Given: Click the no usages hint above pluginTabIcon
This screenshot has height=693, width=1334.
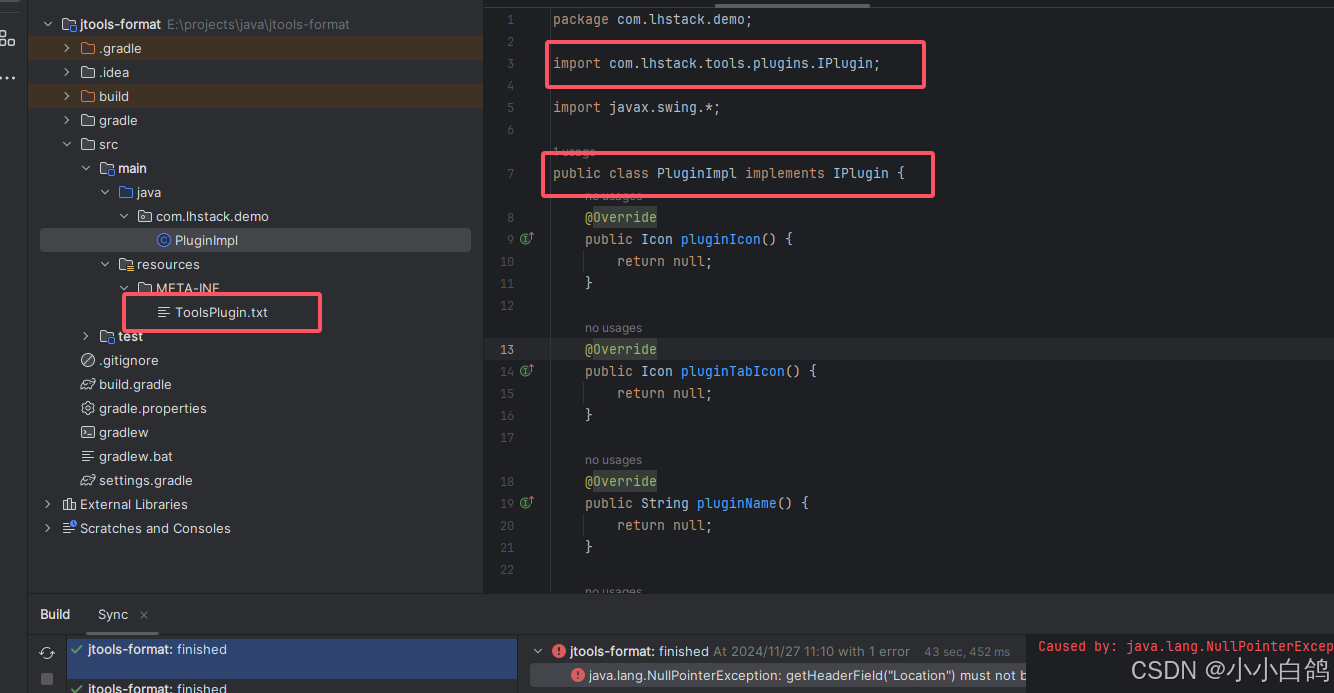Looking at the screenshot, I should (613, 328).
